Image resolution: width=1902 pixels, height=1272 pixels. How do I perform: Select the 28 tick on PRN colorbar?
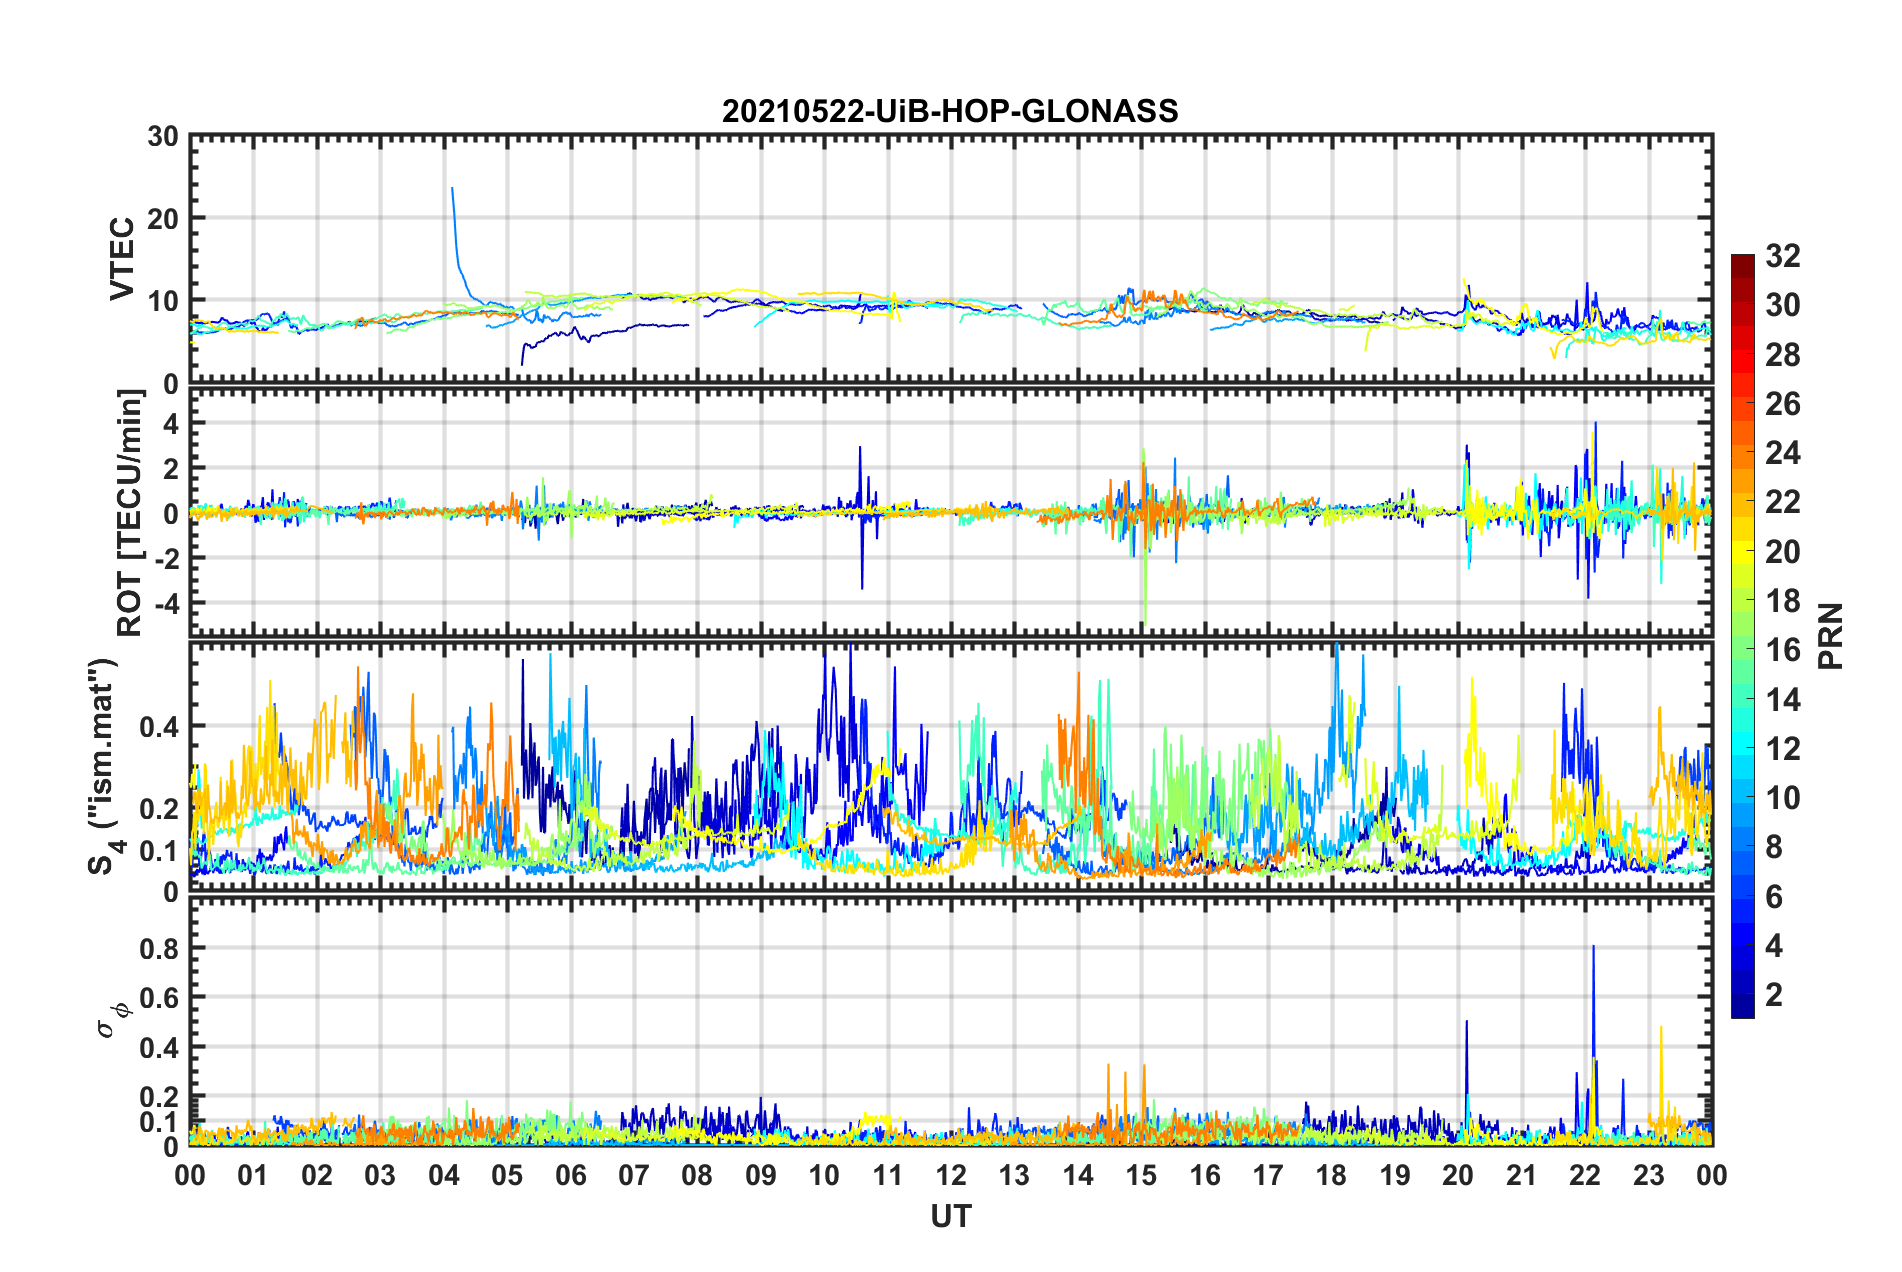1782,355
